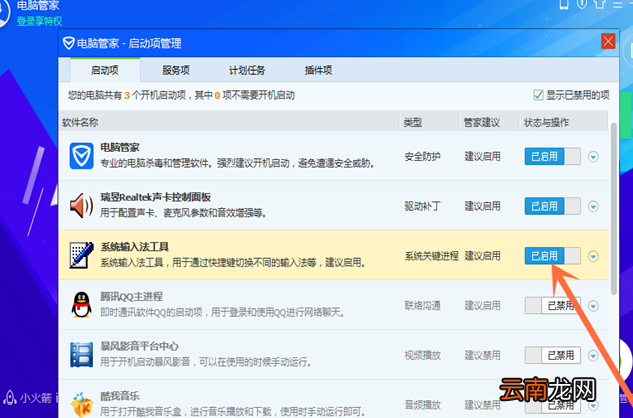Image resolution: width=633 pixels, height=418 pixels.
Task: Click the Realtek speaker icon
Action: click(x=81, y=206)
